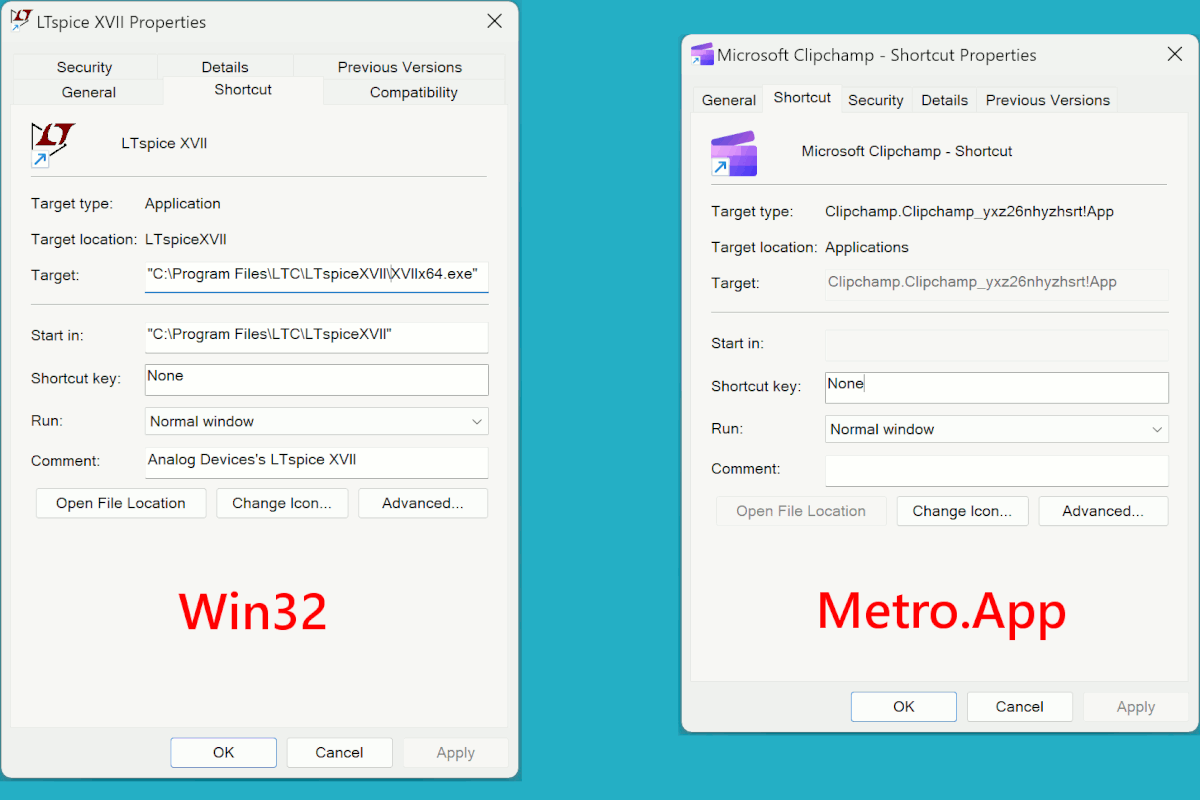
Task: Confirm with OK in Clipchamp Properties
Action: 904,706
